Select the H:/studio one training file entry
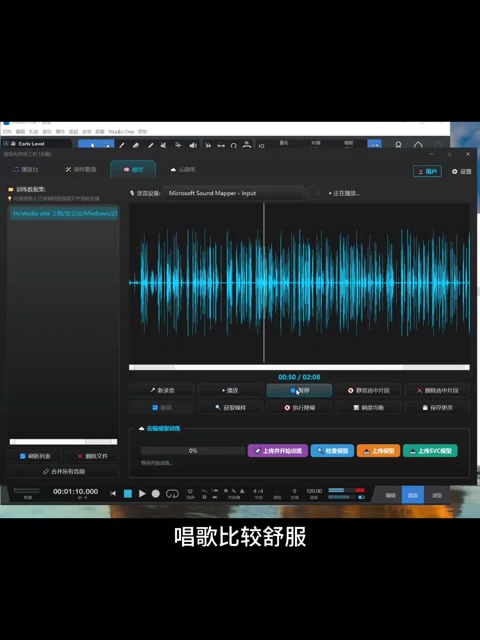 63,213
